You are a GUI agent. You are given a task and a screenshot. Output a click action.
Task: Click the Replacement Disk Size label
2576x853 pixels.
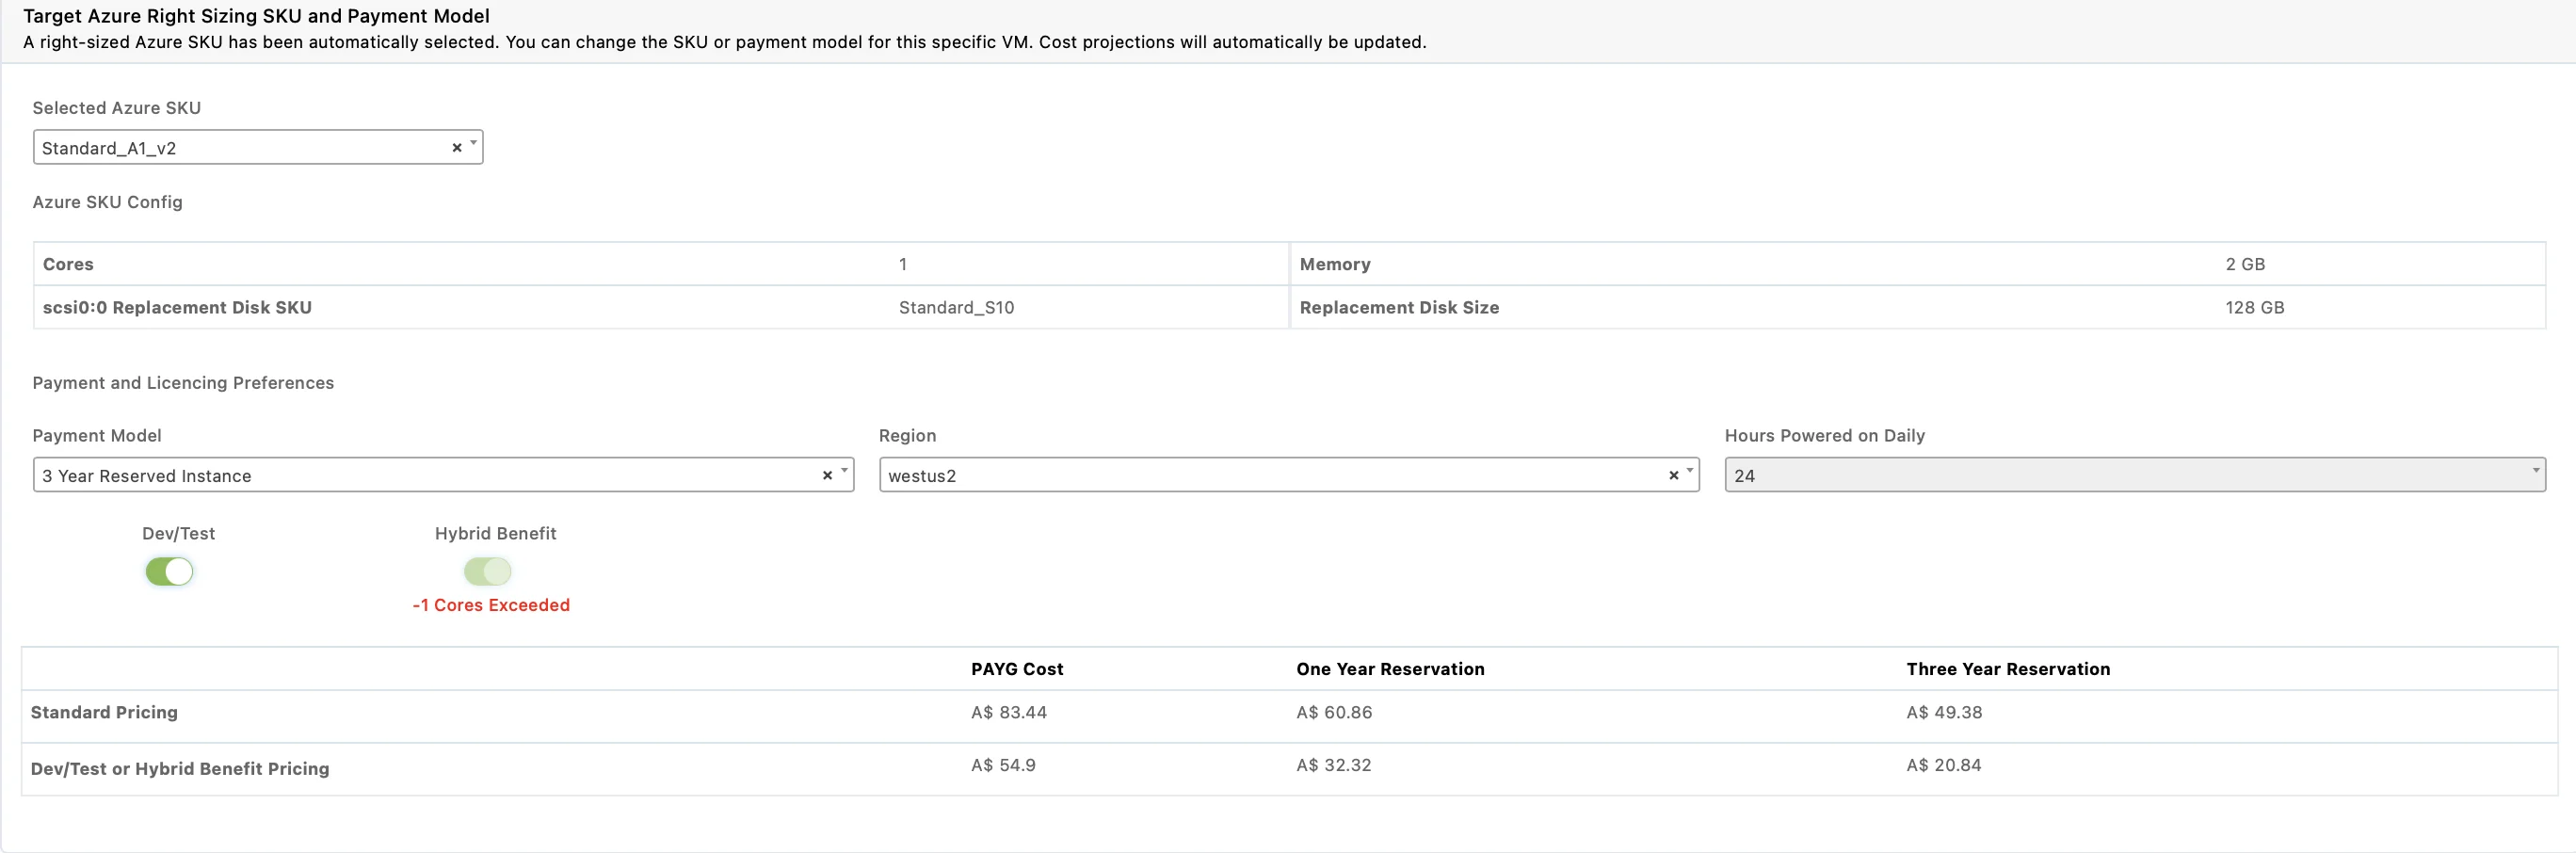pos(1399,308)
